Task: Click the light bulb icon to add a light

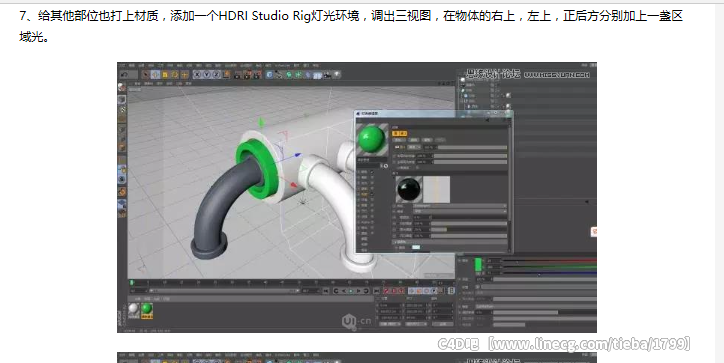Action: click(x=337, y=74)
